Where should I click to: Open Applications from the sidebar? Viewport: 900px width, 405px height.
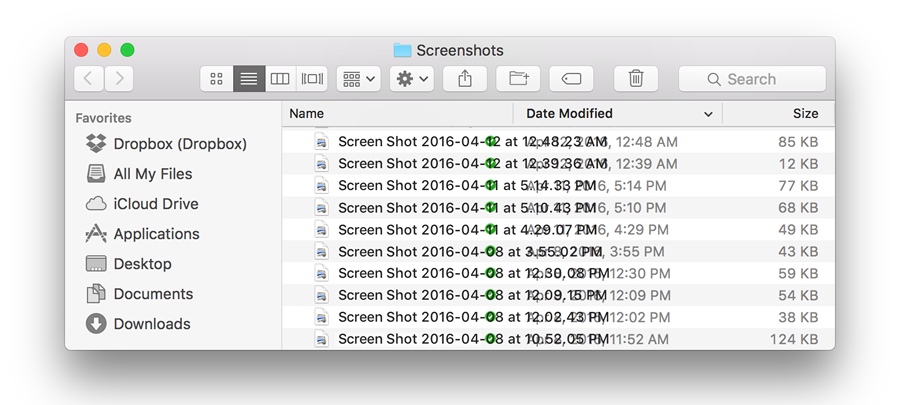point(156,234)
